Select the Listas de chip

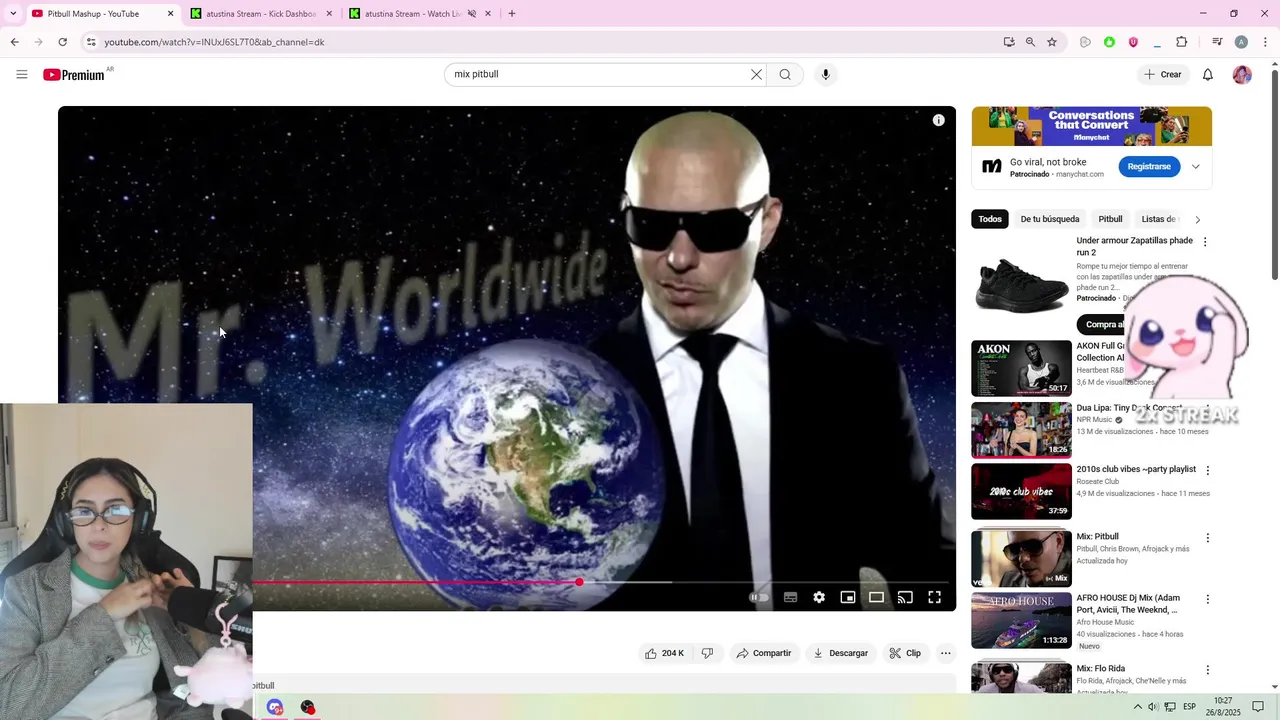coord(1160,219)
